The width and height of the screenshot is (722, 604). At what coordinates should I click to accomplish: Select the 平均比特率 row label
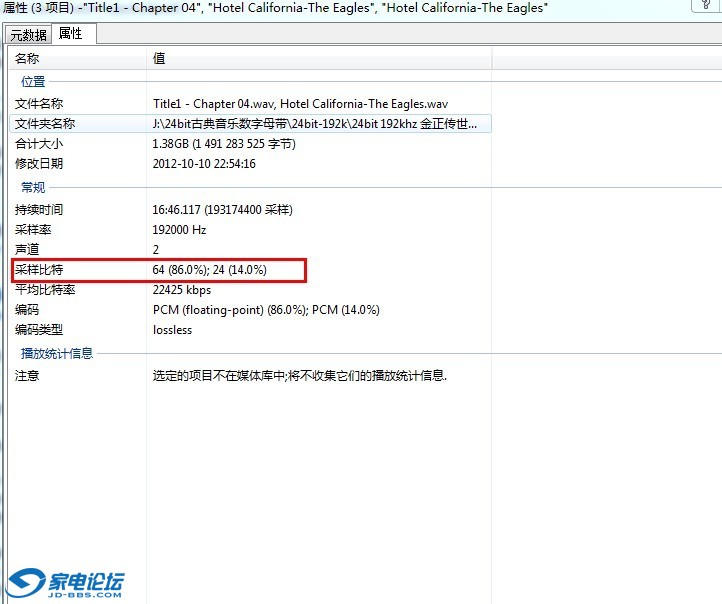(x=45, y=290)
